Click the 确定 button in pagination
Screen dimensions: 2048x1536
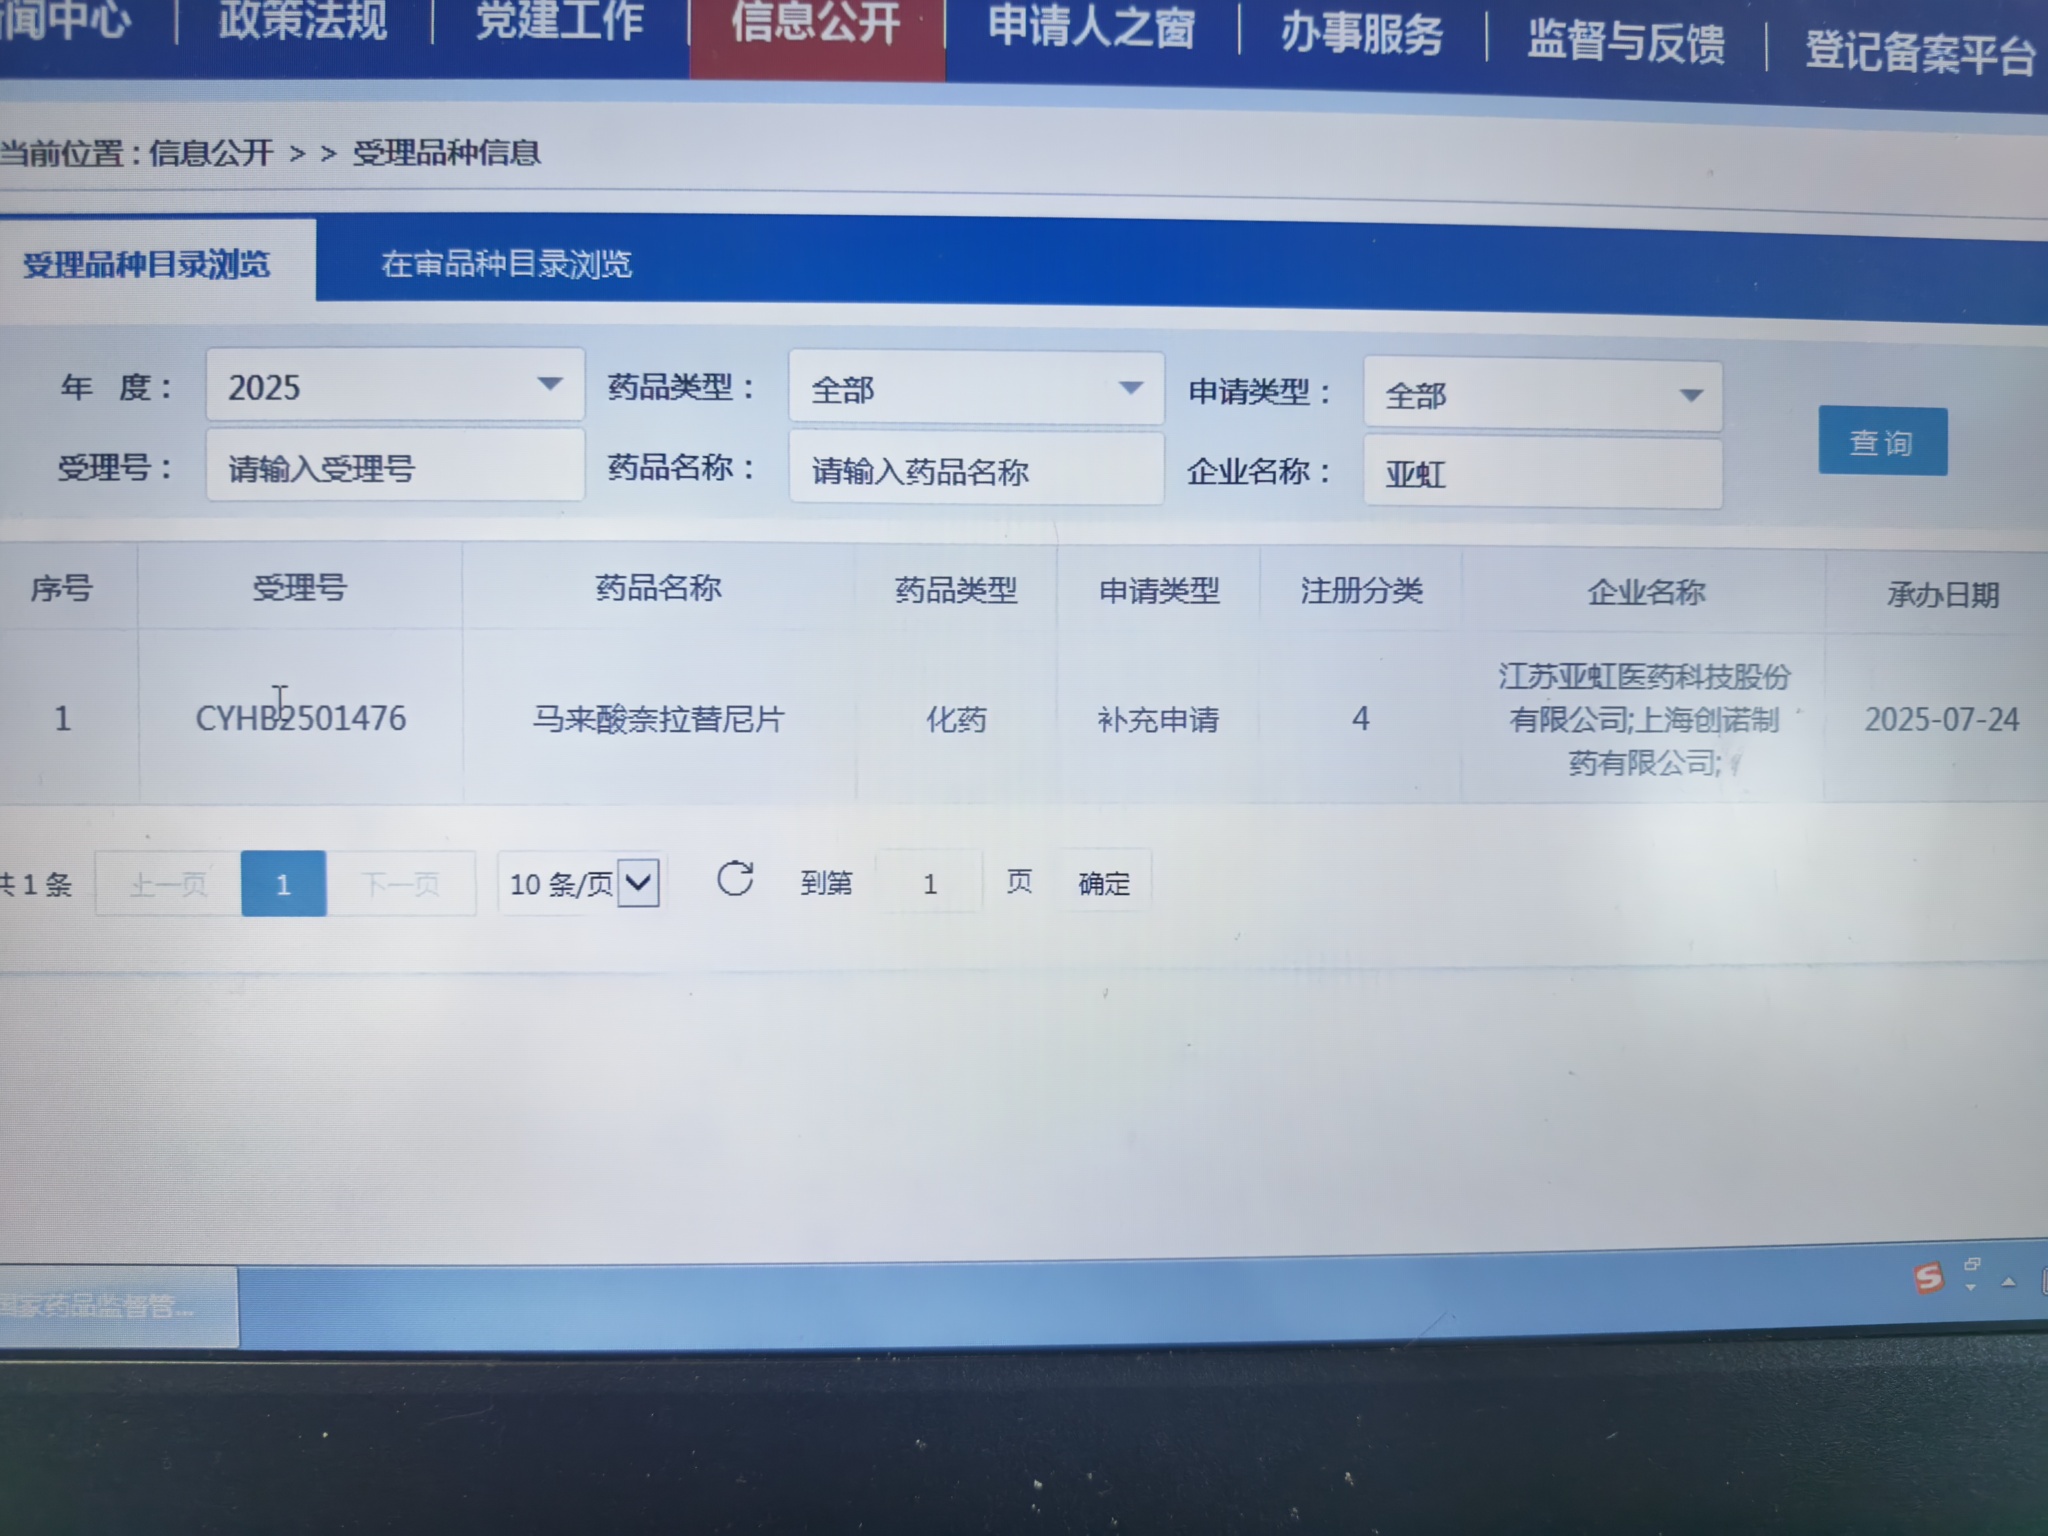click(x=1104, y=883)
